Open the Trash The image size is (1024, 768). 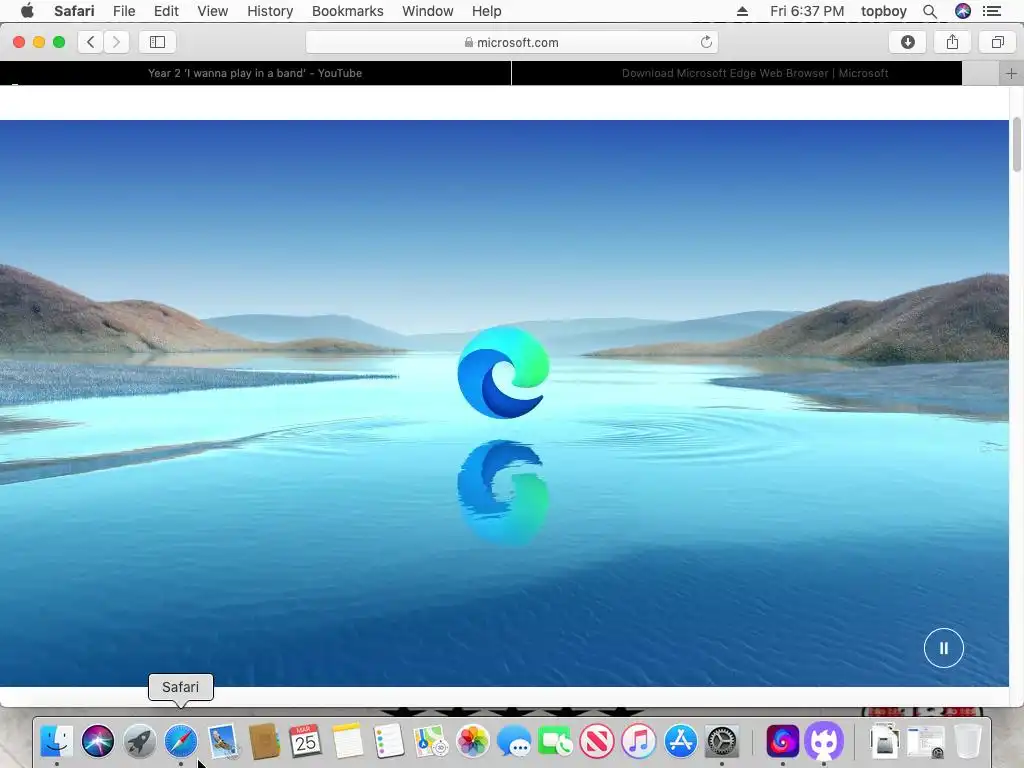[x=968, y=741]
